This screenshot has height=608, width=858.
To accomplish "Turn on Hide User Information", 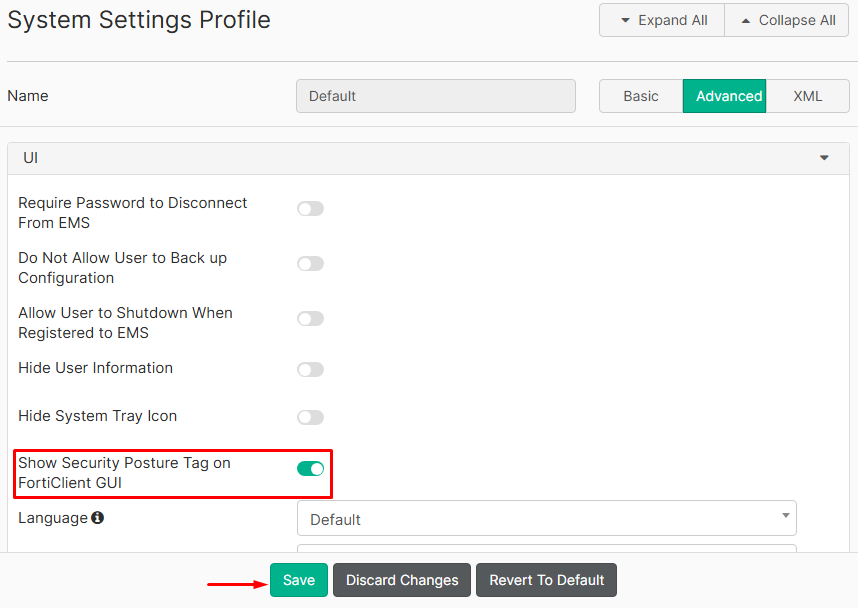I will tap(310, 369).
